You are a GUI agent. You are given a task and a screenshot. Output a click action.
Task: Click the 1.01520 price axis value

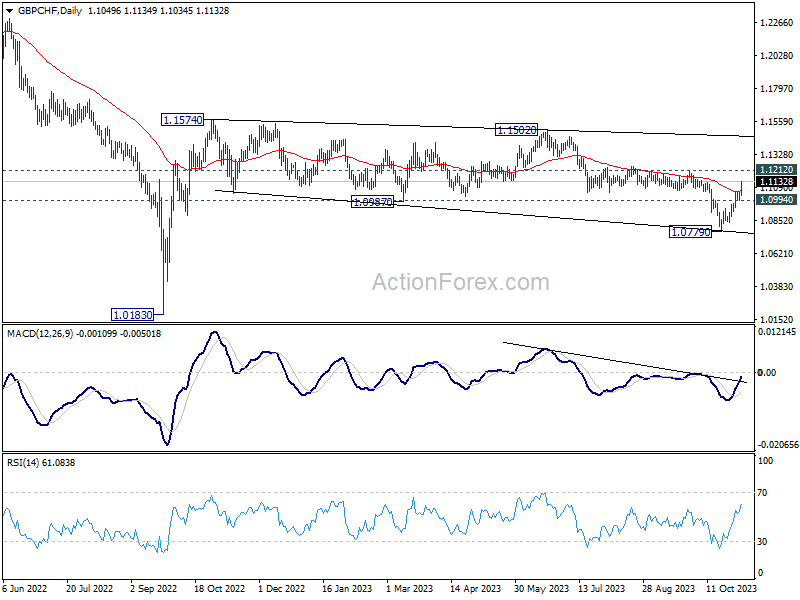[x=777, y=320]
